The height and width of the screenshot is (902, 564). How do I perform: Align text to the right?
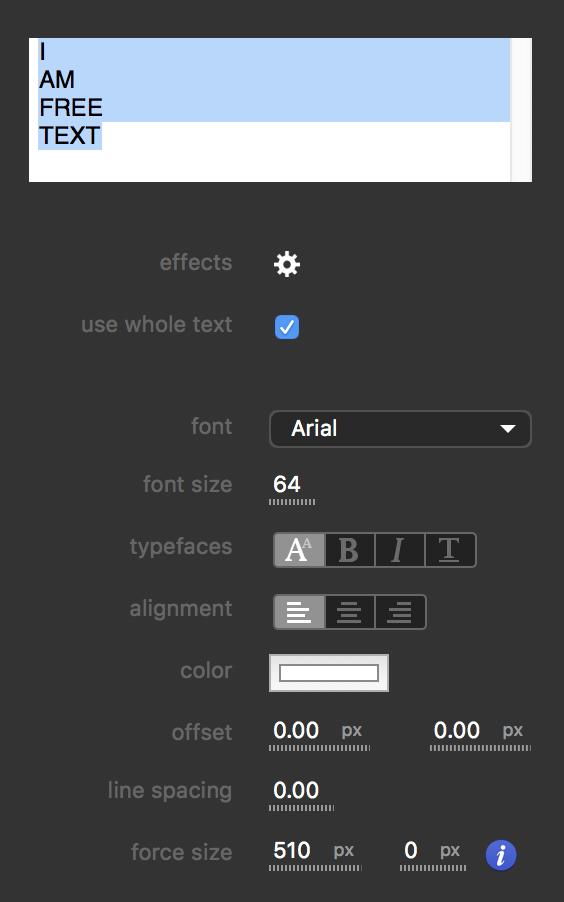click(400, 611)
